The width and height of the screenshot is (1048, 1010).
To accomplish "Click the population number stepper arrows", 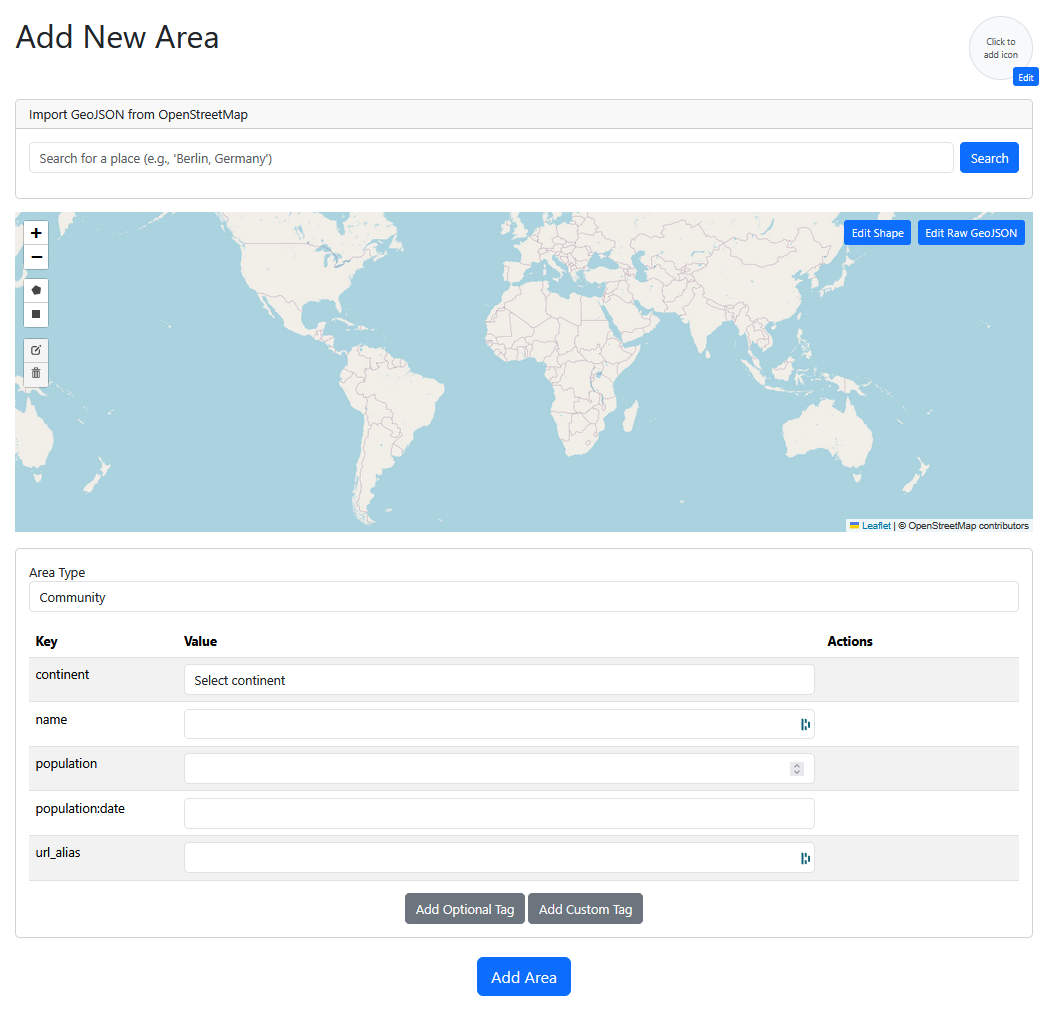I will (x=796, y=769).
